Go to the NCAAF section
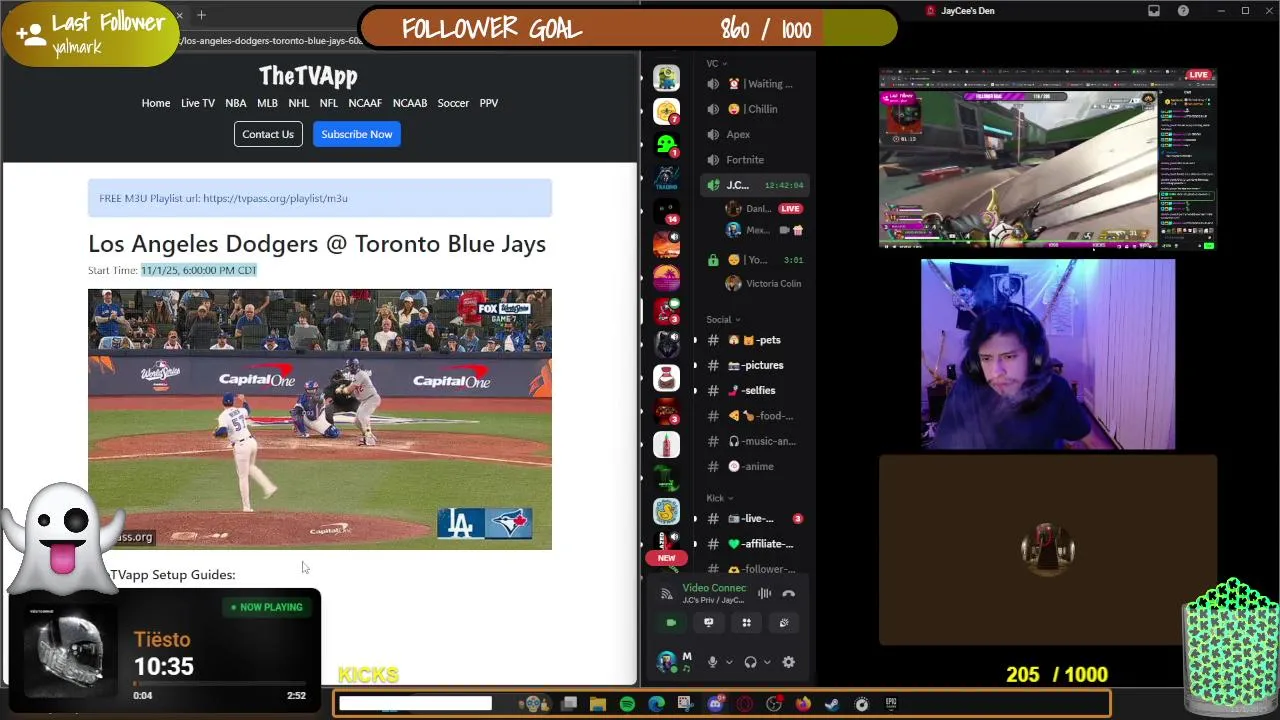 365,103
